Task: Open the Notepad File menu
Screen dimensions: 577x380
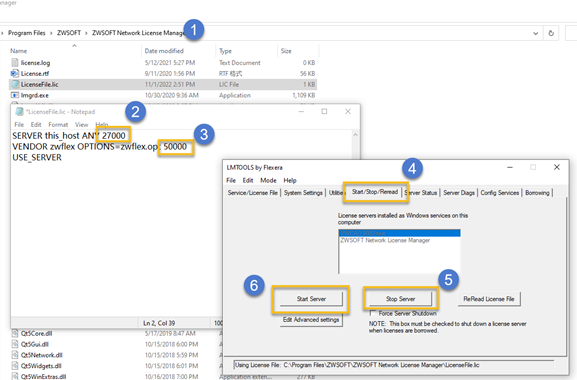Action: coord(19,125)
